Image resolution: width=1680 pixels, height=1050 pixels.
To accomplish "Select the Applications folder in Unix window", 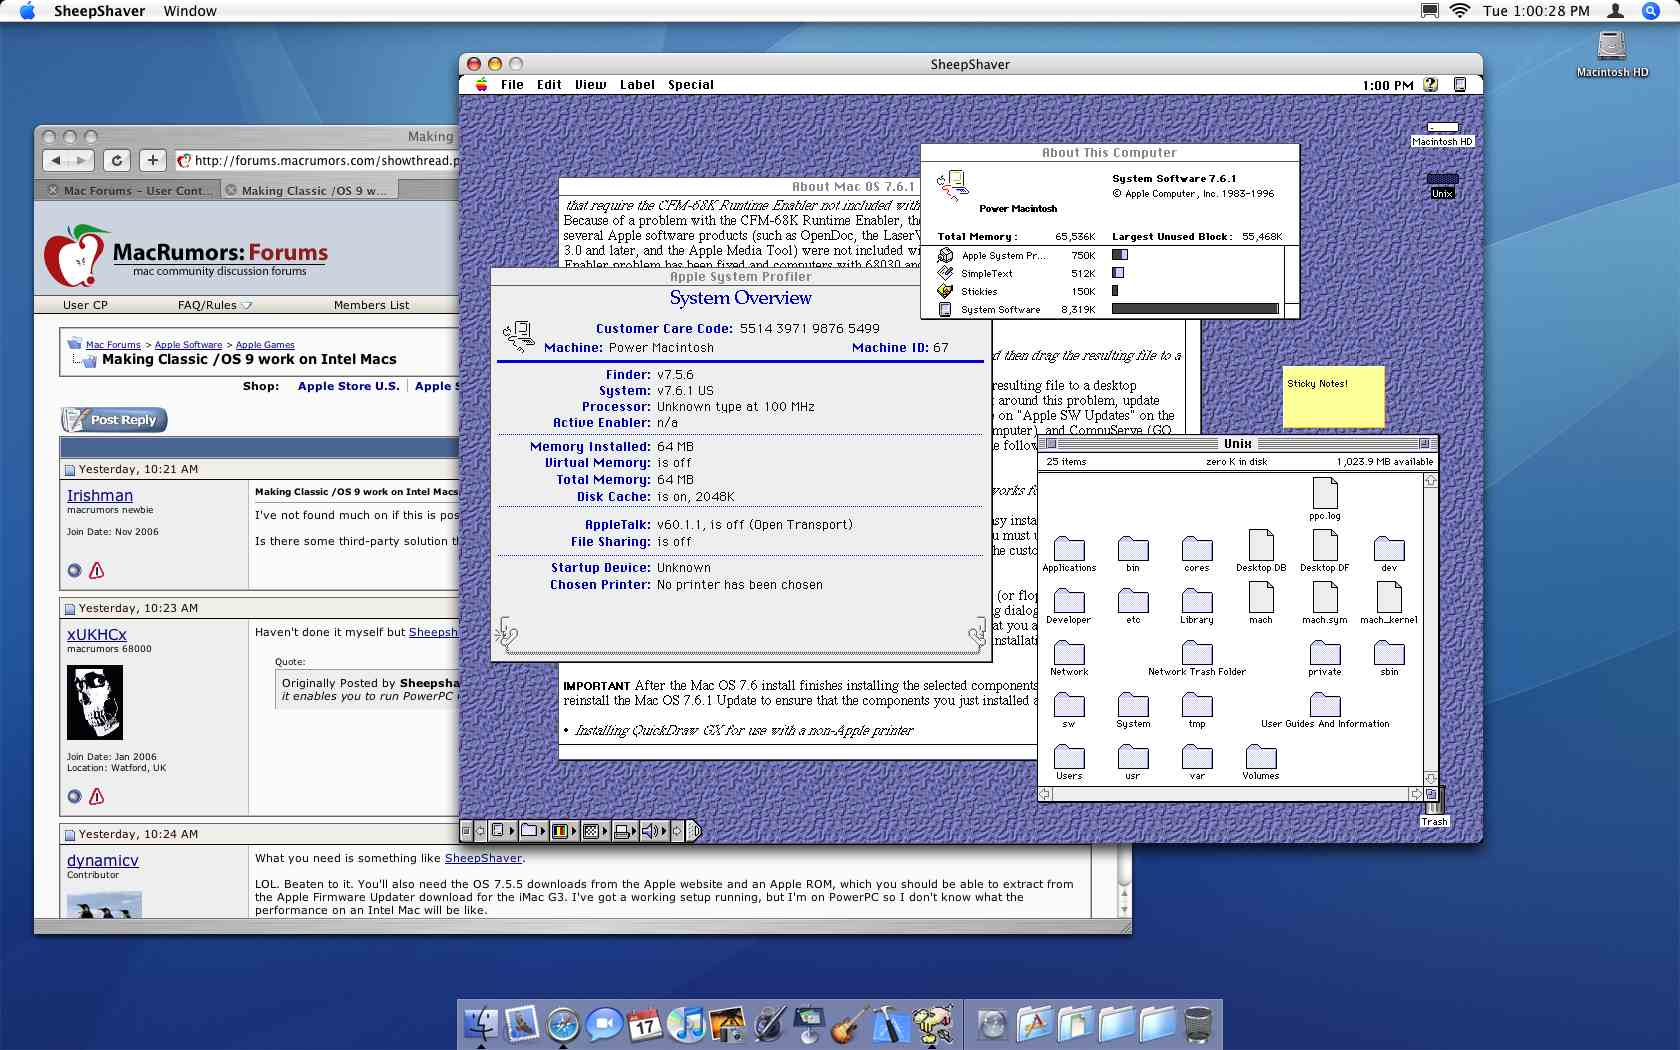I will click(1069, 554).
